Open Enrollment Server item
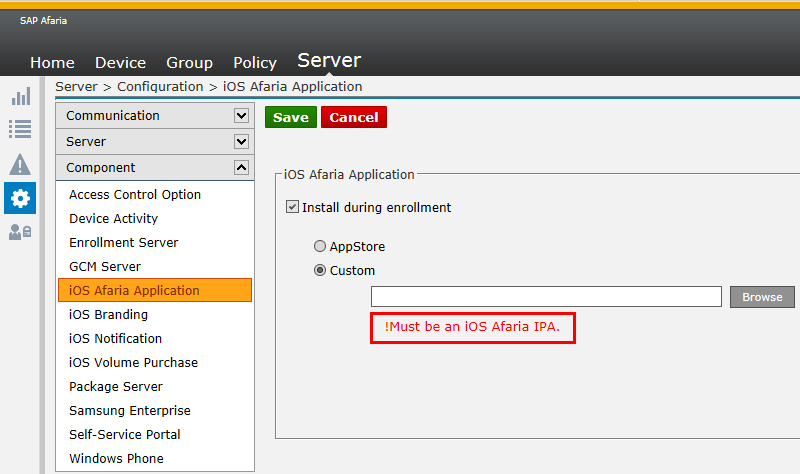The image size is (800, 474). 123,242
